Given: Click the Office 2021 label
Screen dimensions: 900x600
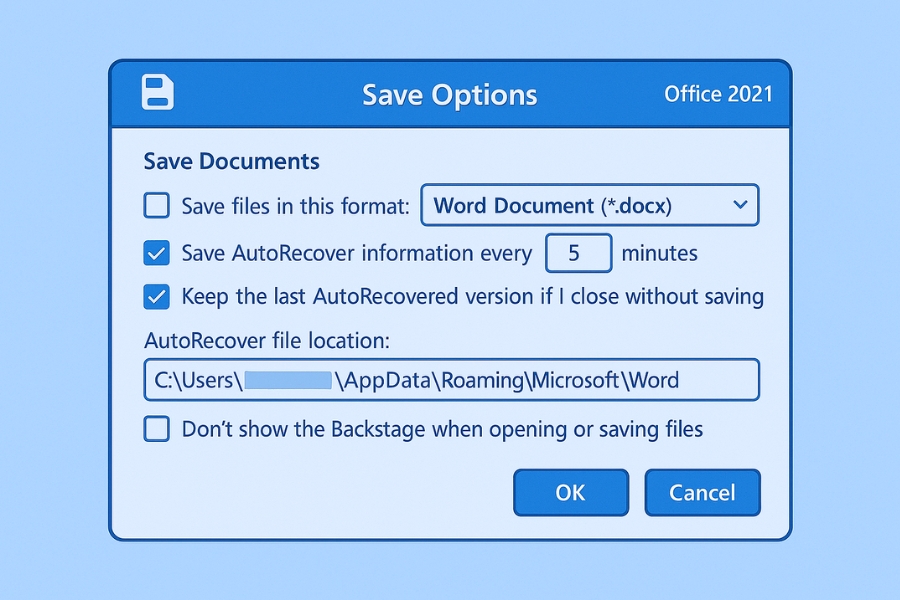Looking at the screenshot, I should coord(719,94).
